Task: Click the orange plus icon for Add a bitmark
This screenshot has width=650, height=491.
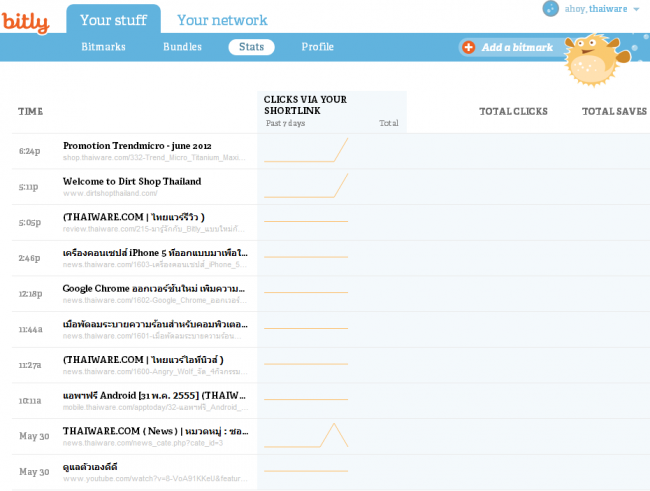Action: click(x=469, y=47)
